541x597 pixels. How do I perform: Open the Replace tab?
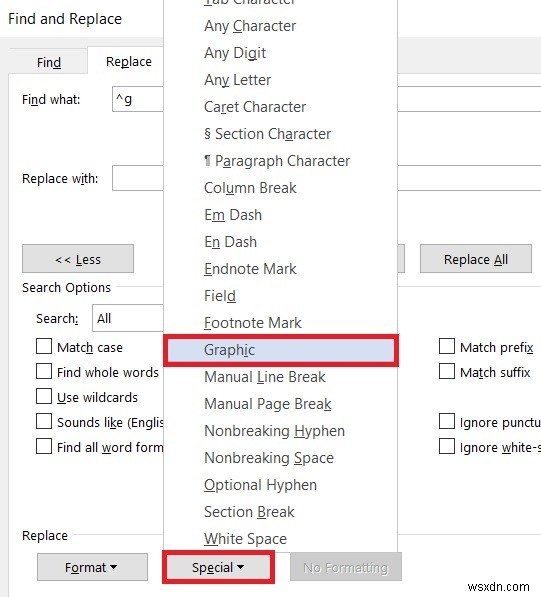(129, 61)
